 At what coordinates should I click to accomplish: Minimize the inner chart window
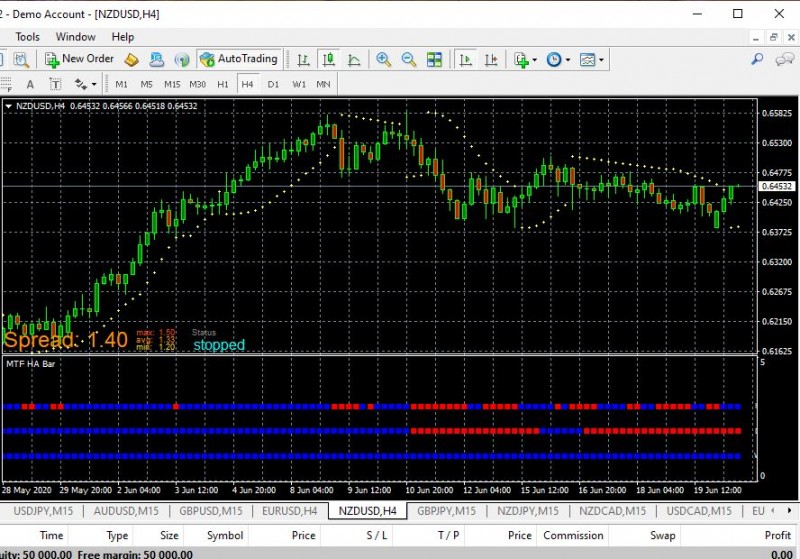[x=756, y=37]
